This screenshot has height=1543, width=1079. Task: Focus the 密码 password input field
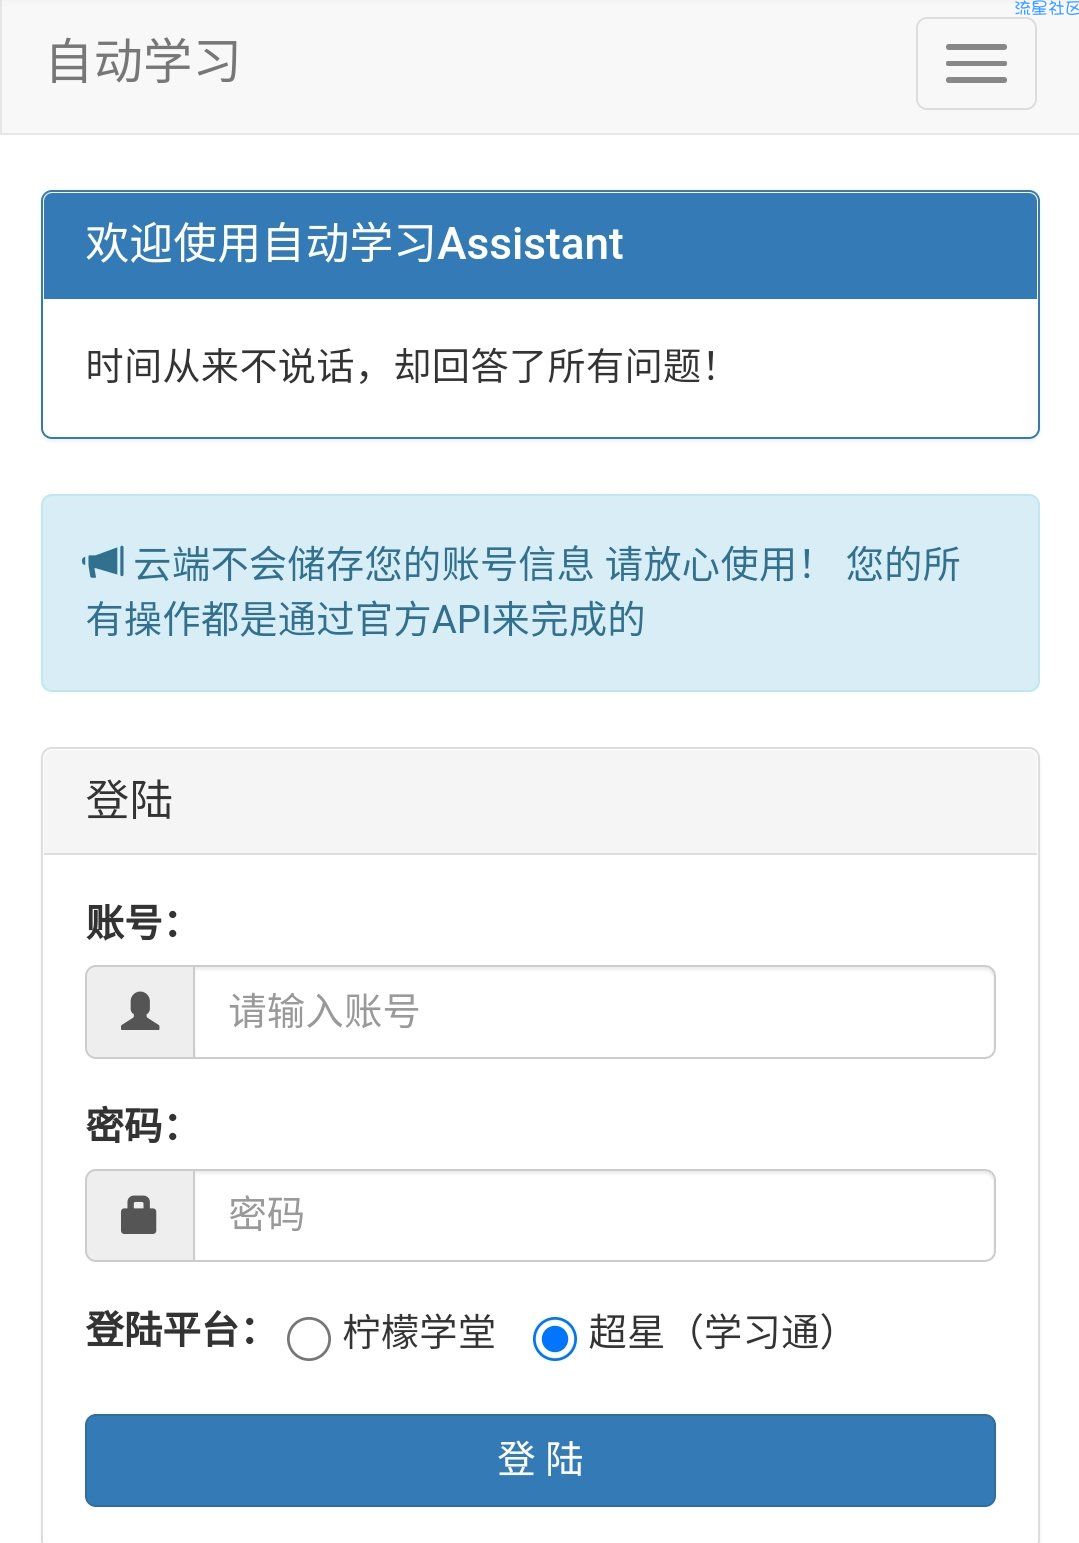point(594,1215)
